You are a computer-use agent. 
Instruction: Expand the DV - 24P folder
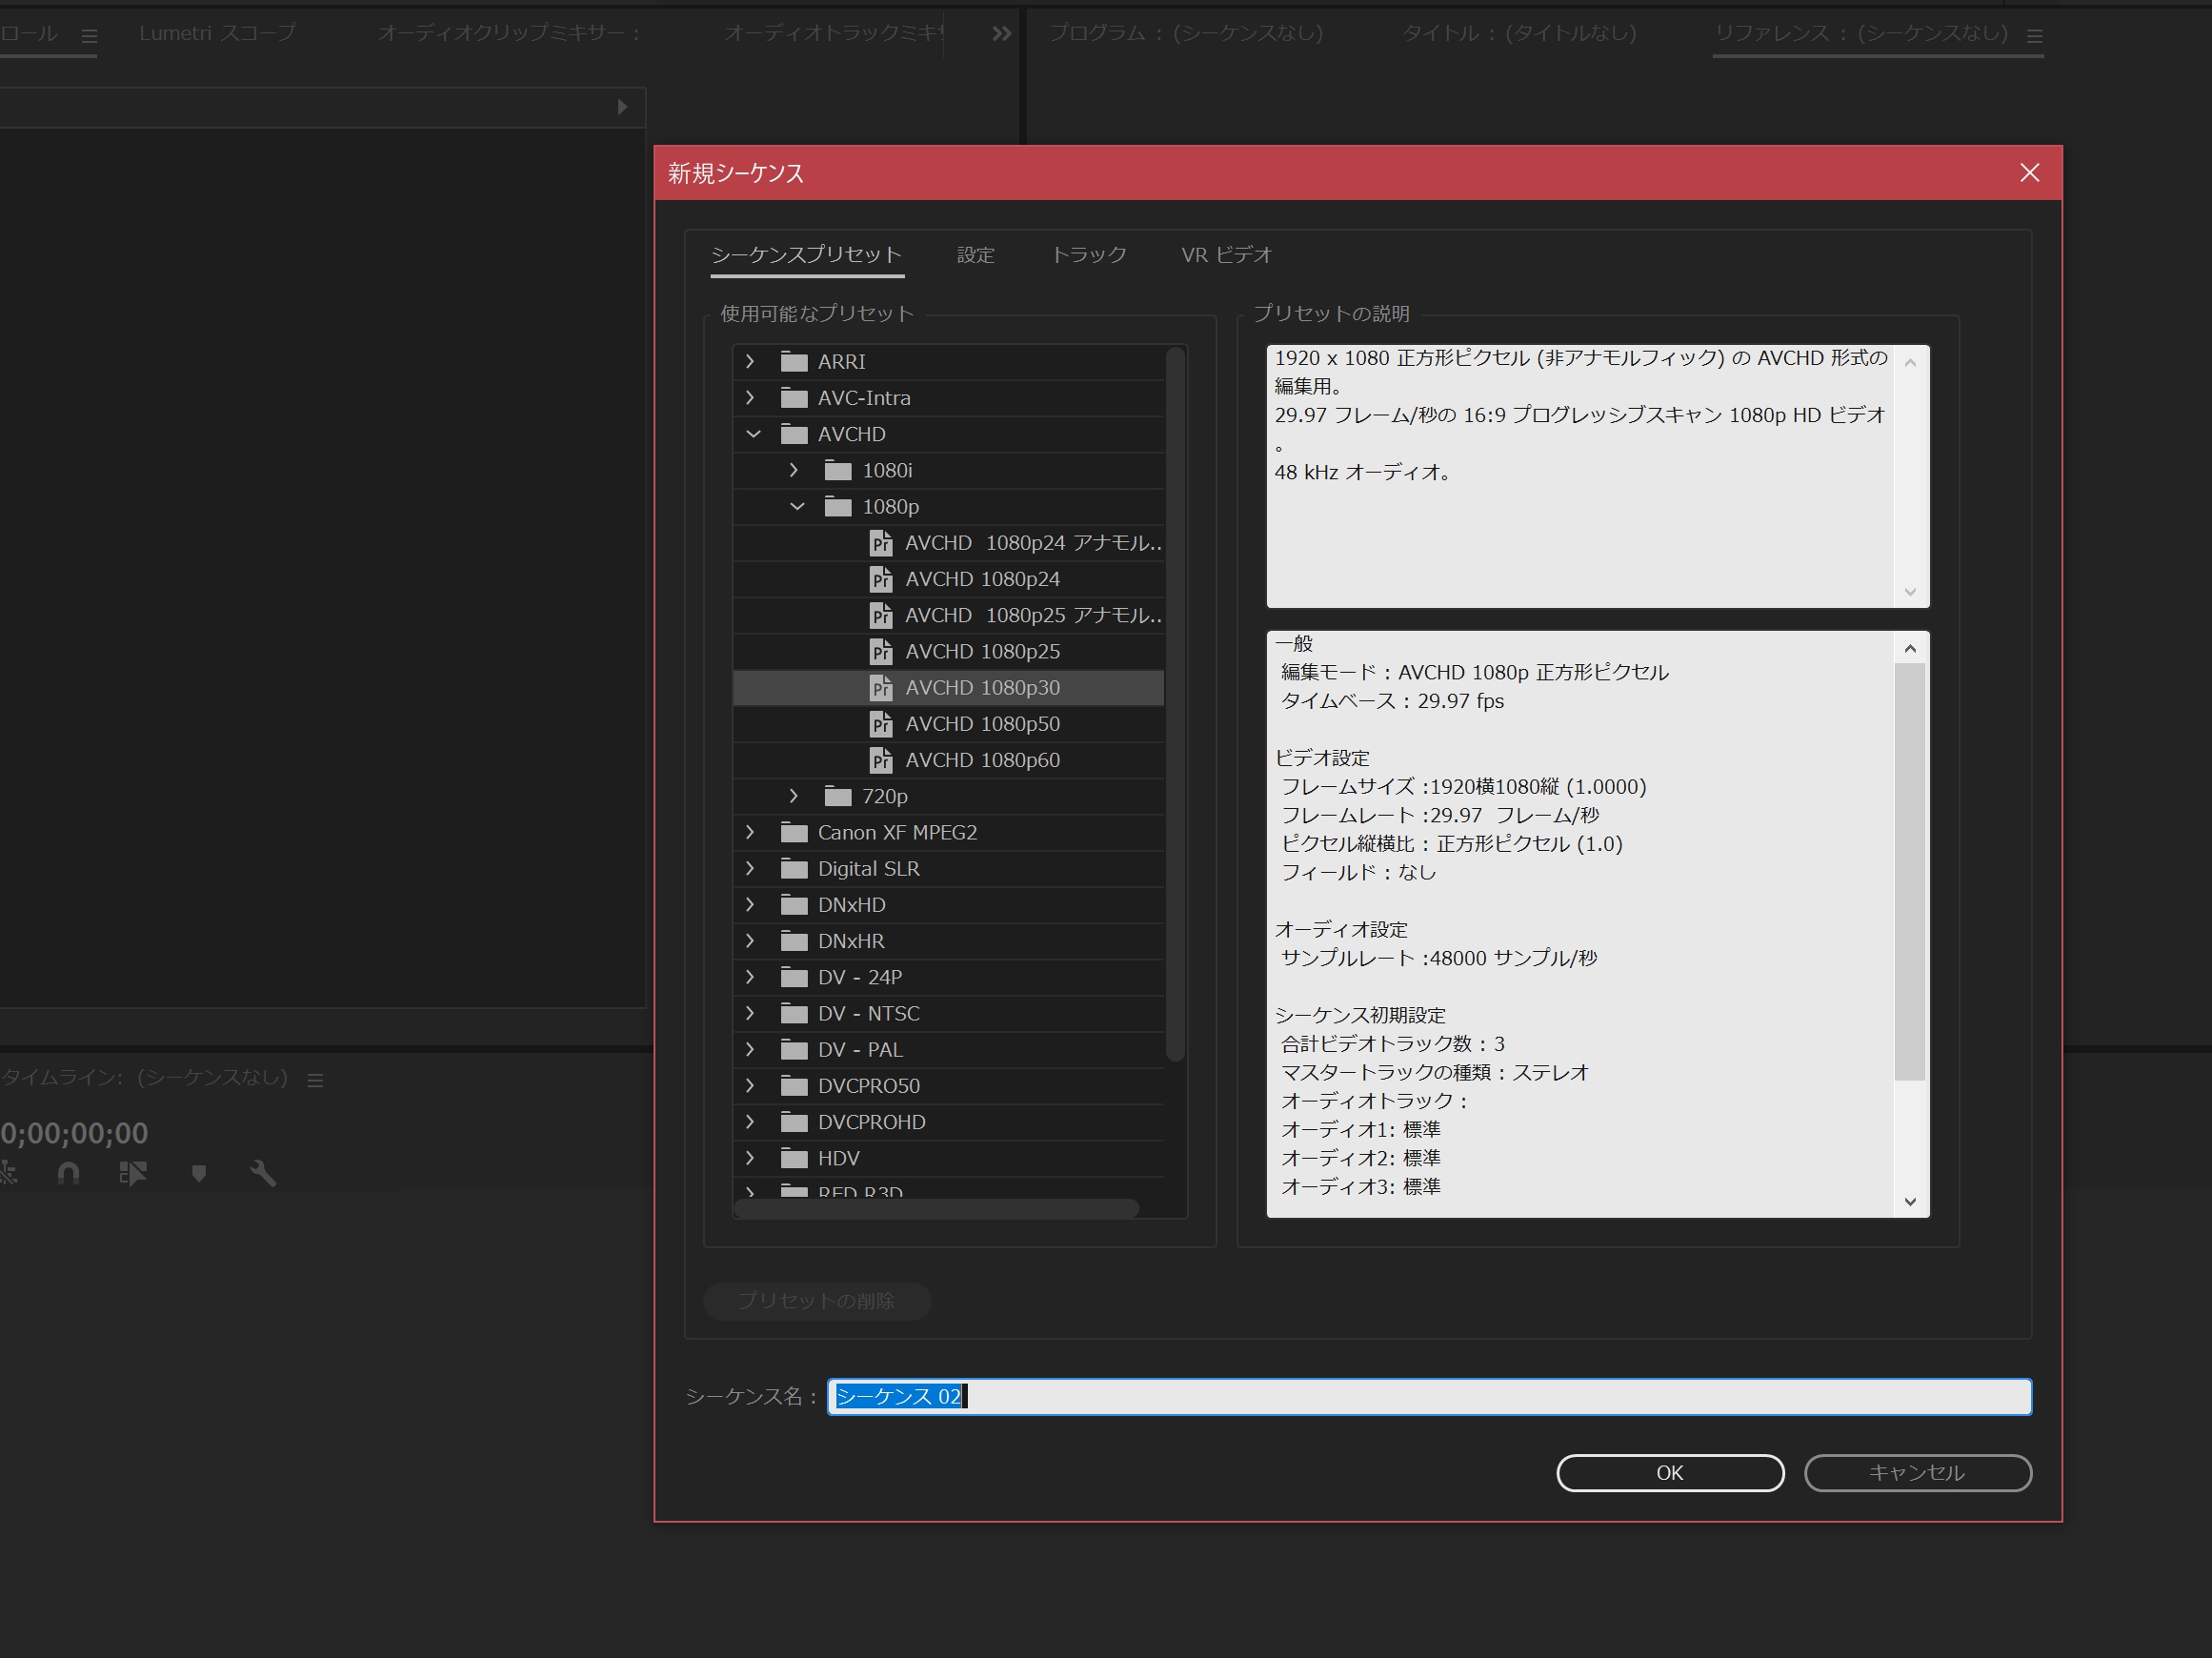pos(750,977)
